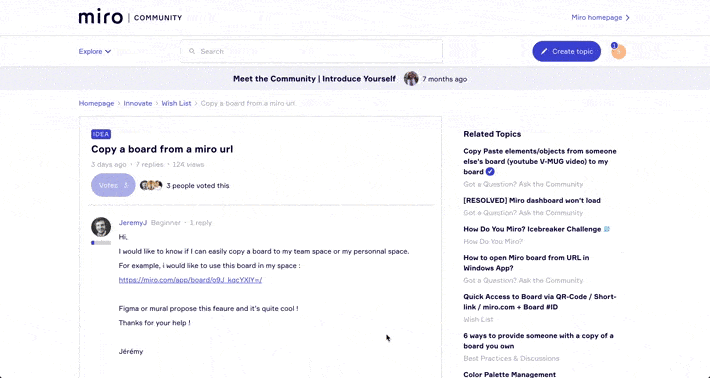The image size is (710, 378).
Task: Click the '3 people voted this' text
Action: pyautogui.click(x=198, y=186)
